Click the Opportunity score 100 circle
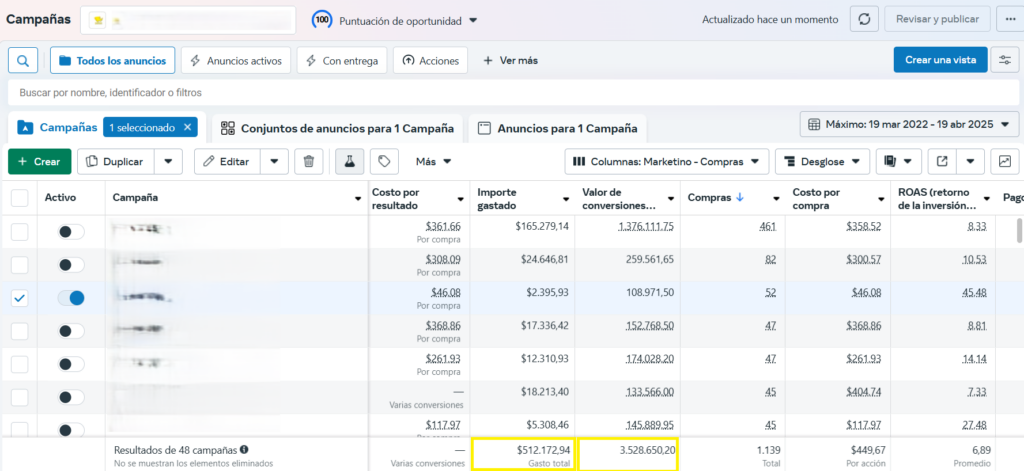 click(322, 20)
